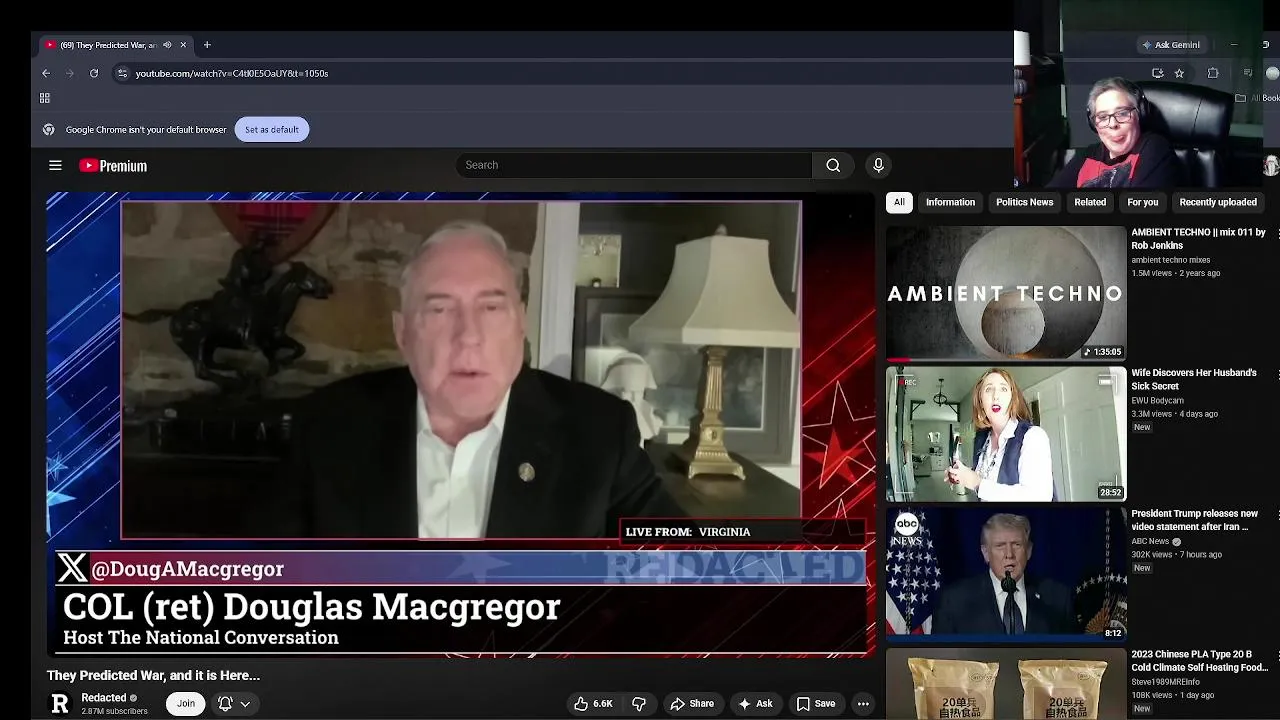Bookmark this page with the star
This screenshot has height=720, width=1280.
pos(1179,73)
